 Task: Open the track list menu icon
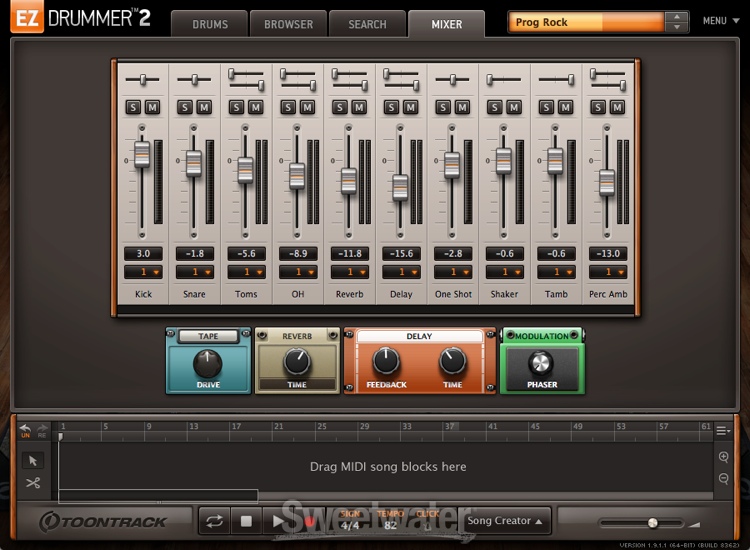(x=722, y=431)
